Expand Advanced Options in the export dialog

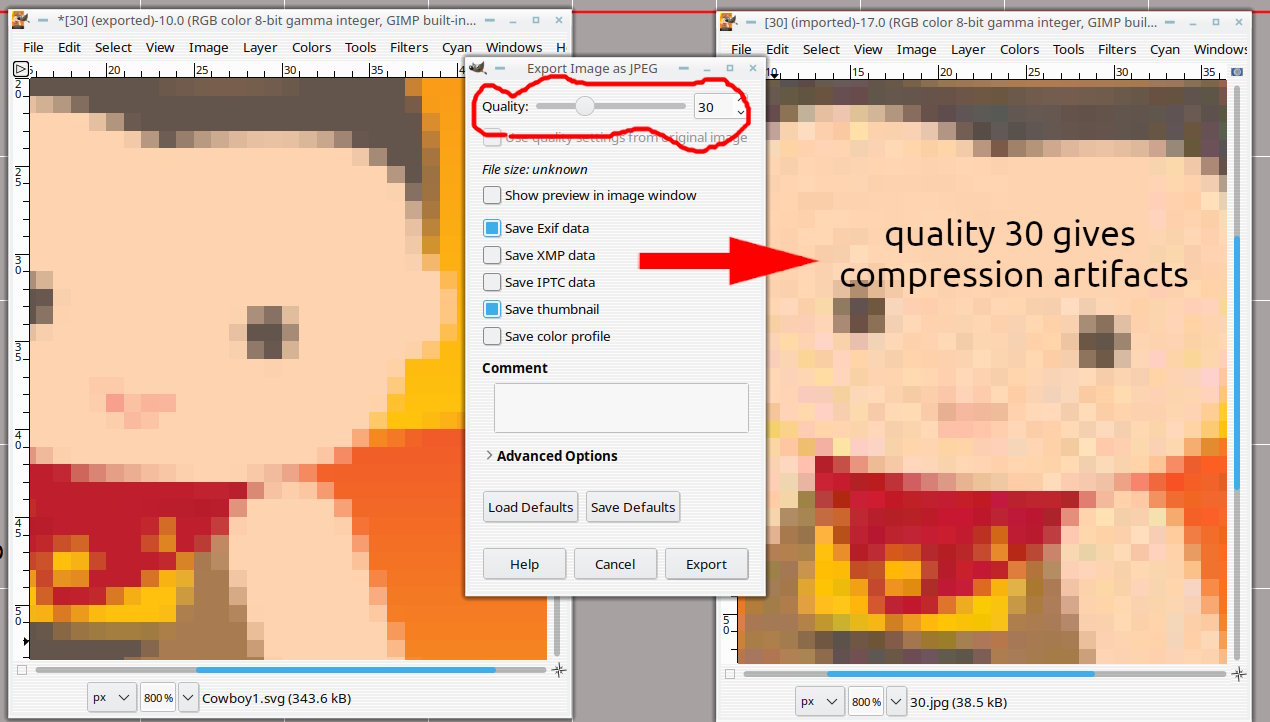pos(551,455)
